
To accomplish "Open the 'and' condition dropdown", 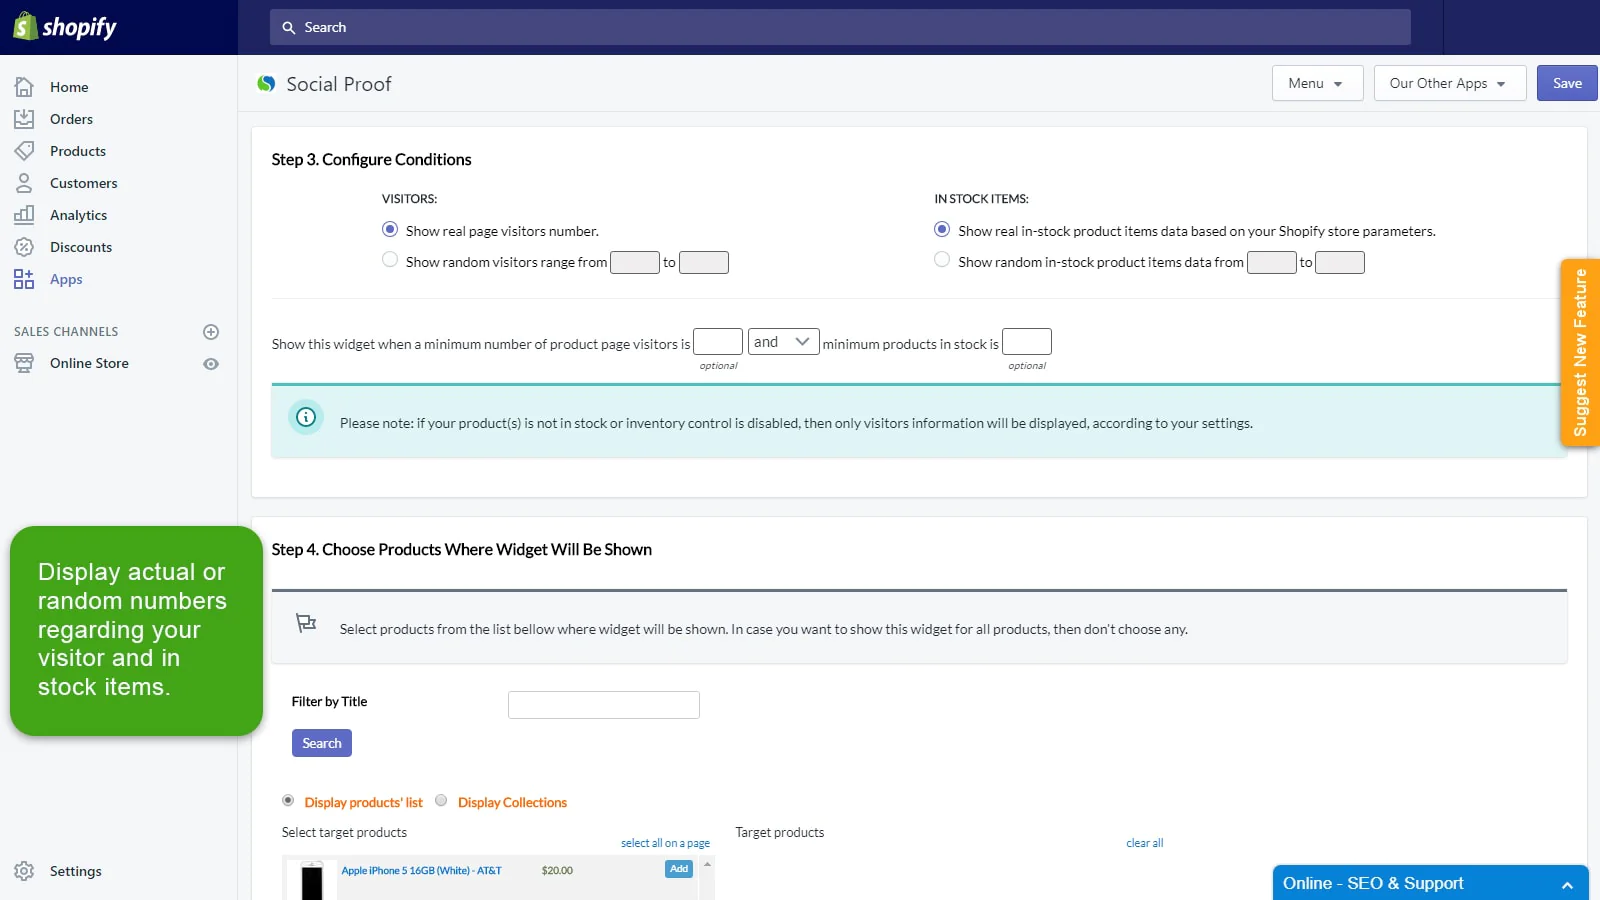I will 783,342.
